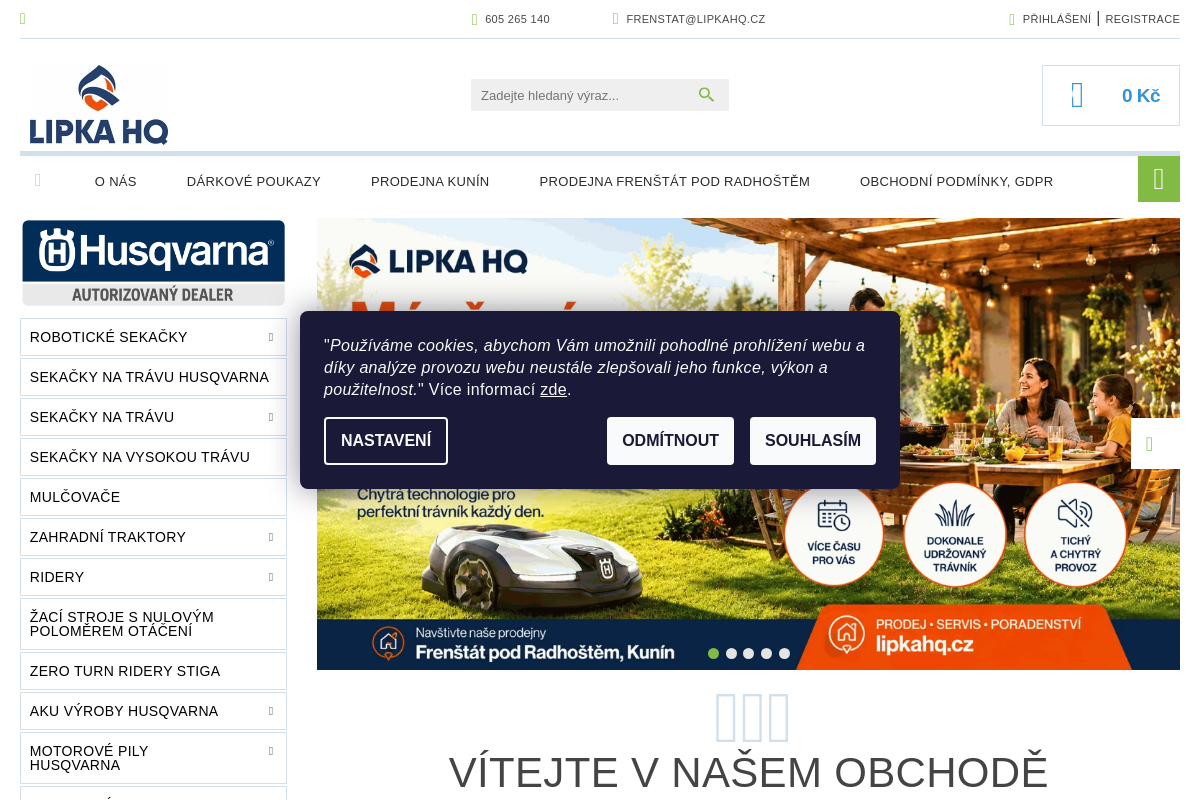Click Odmítnout cookies button
This screenshot has height=800, width=1200.
[670, 441]
